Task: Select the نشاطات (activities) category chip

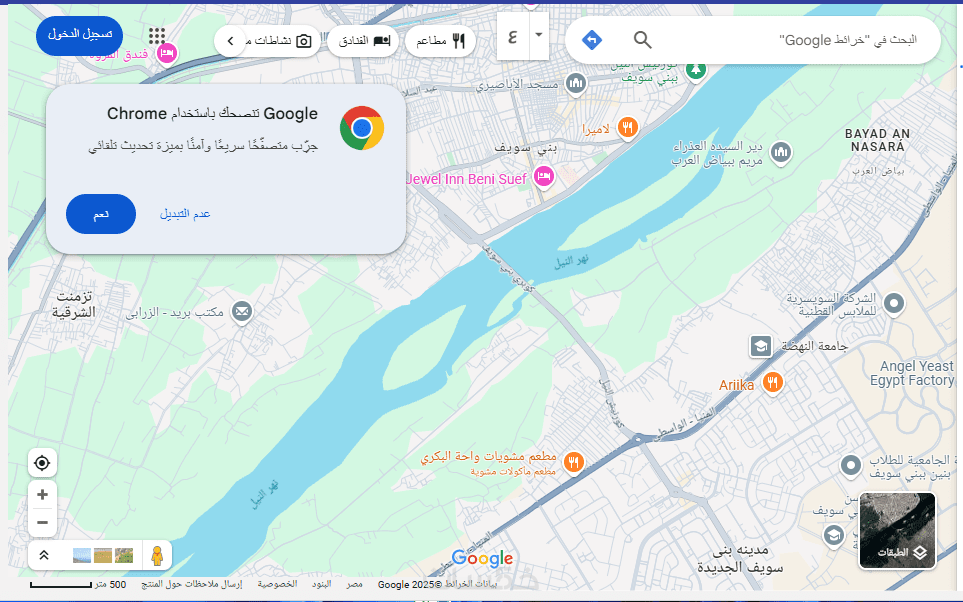Action: point(278,41)
